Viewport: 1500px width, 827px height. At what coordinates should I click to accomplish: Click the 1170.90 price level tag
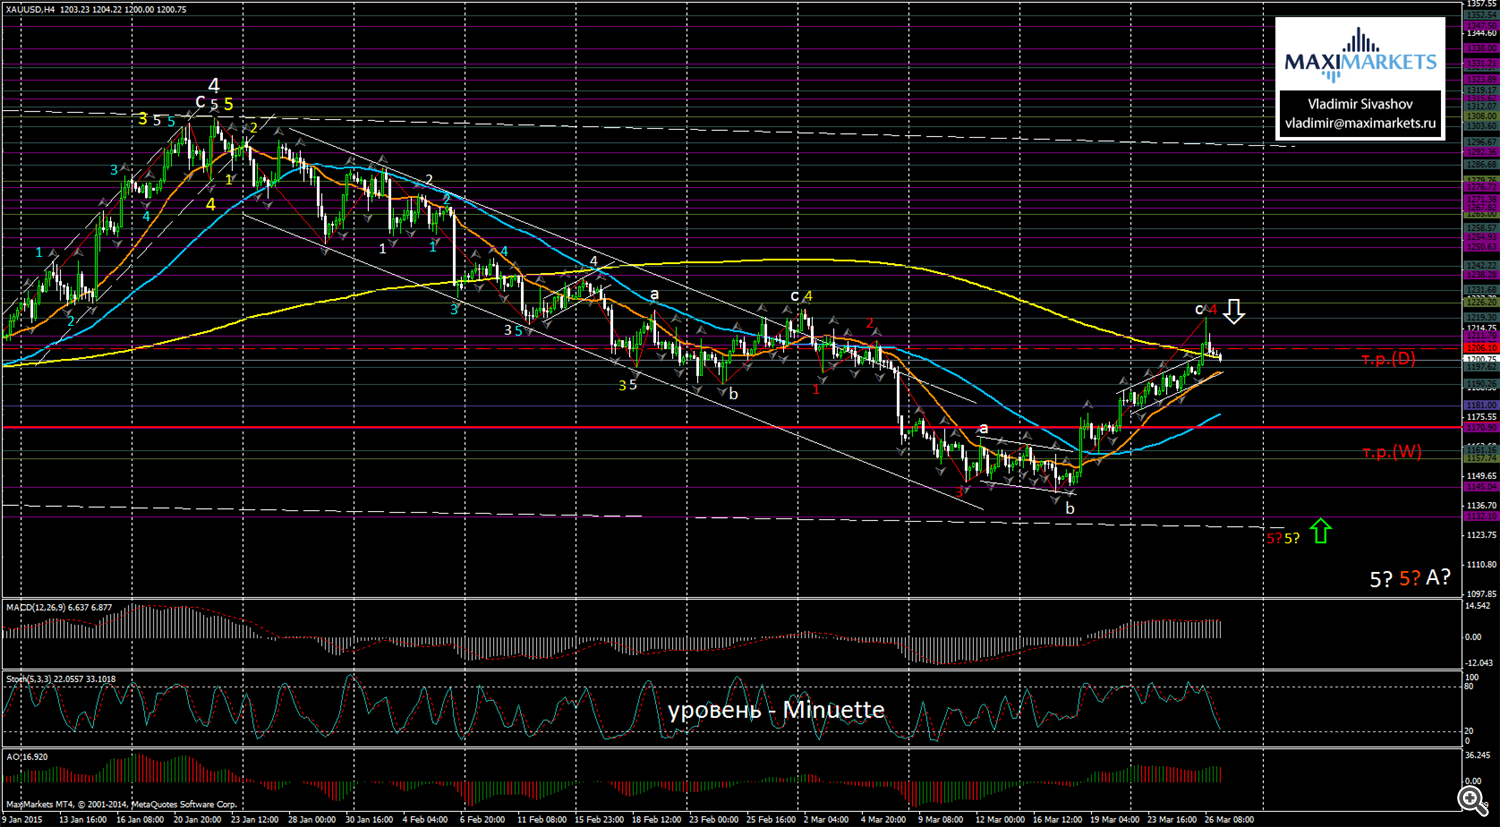click(1481, 428)
